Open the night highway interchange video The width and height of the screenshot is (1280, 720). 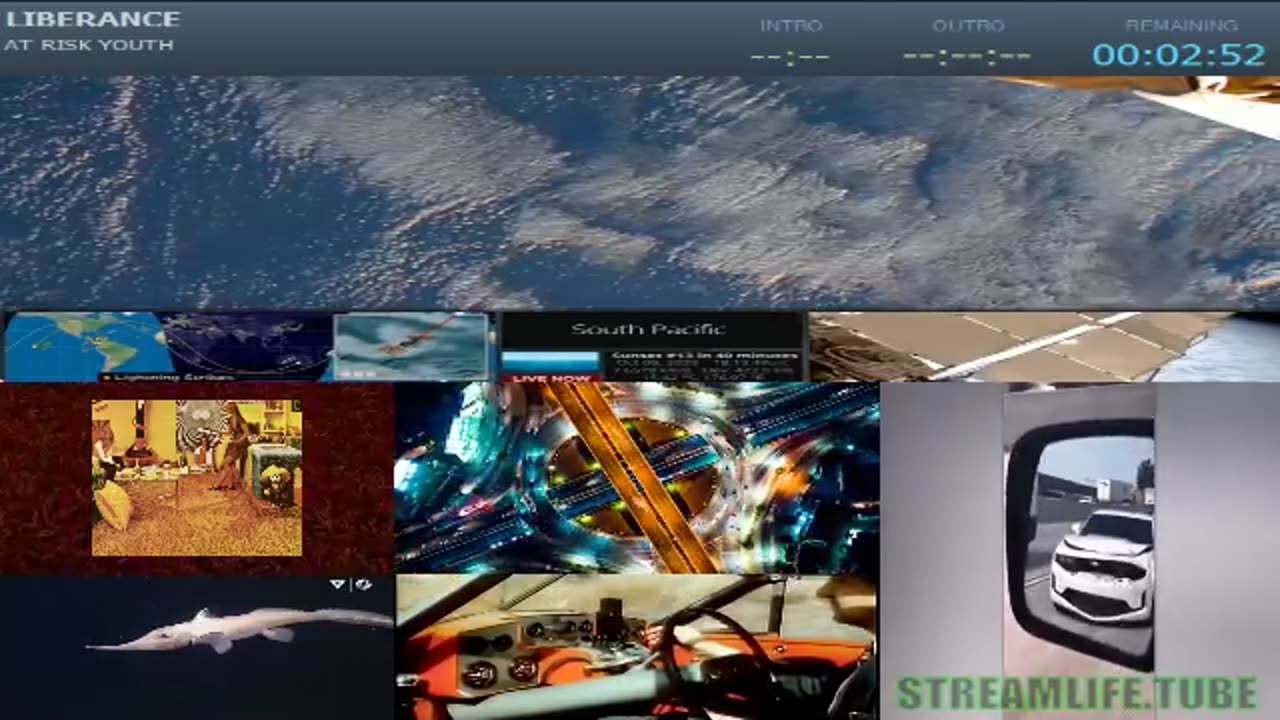[x=637, y=477]
